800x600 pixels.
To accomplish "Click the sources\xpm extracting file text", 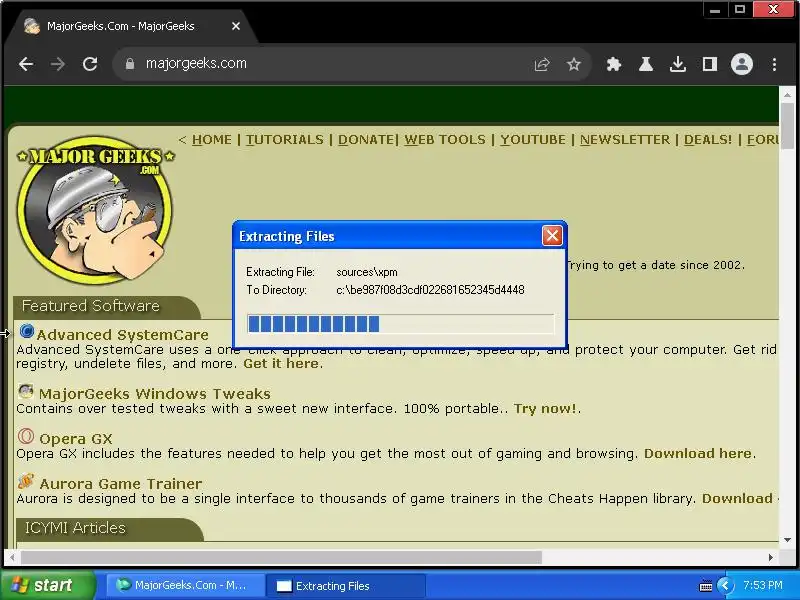I will pos(367,272).
